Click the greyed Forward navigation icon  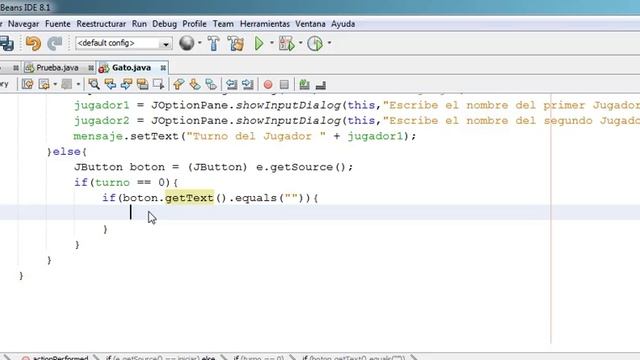(67, 84)
